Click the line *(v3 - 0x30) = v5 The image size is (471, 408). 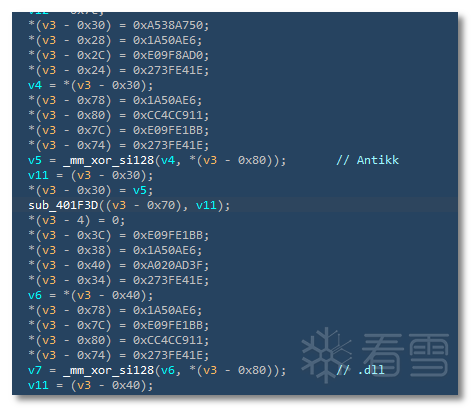pos(91,190)
